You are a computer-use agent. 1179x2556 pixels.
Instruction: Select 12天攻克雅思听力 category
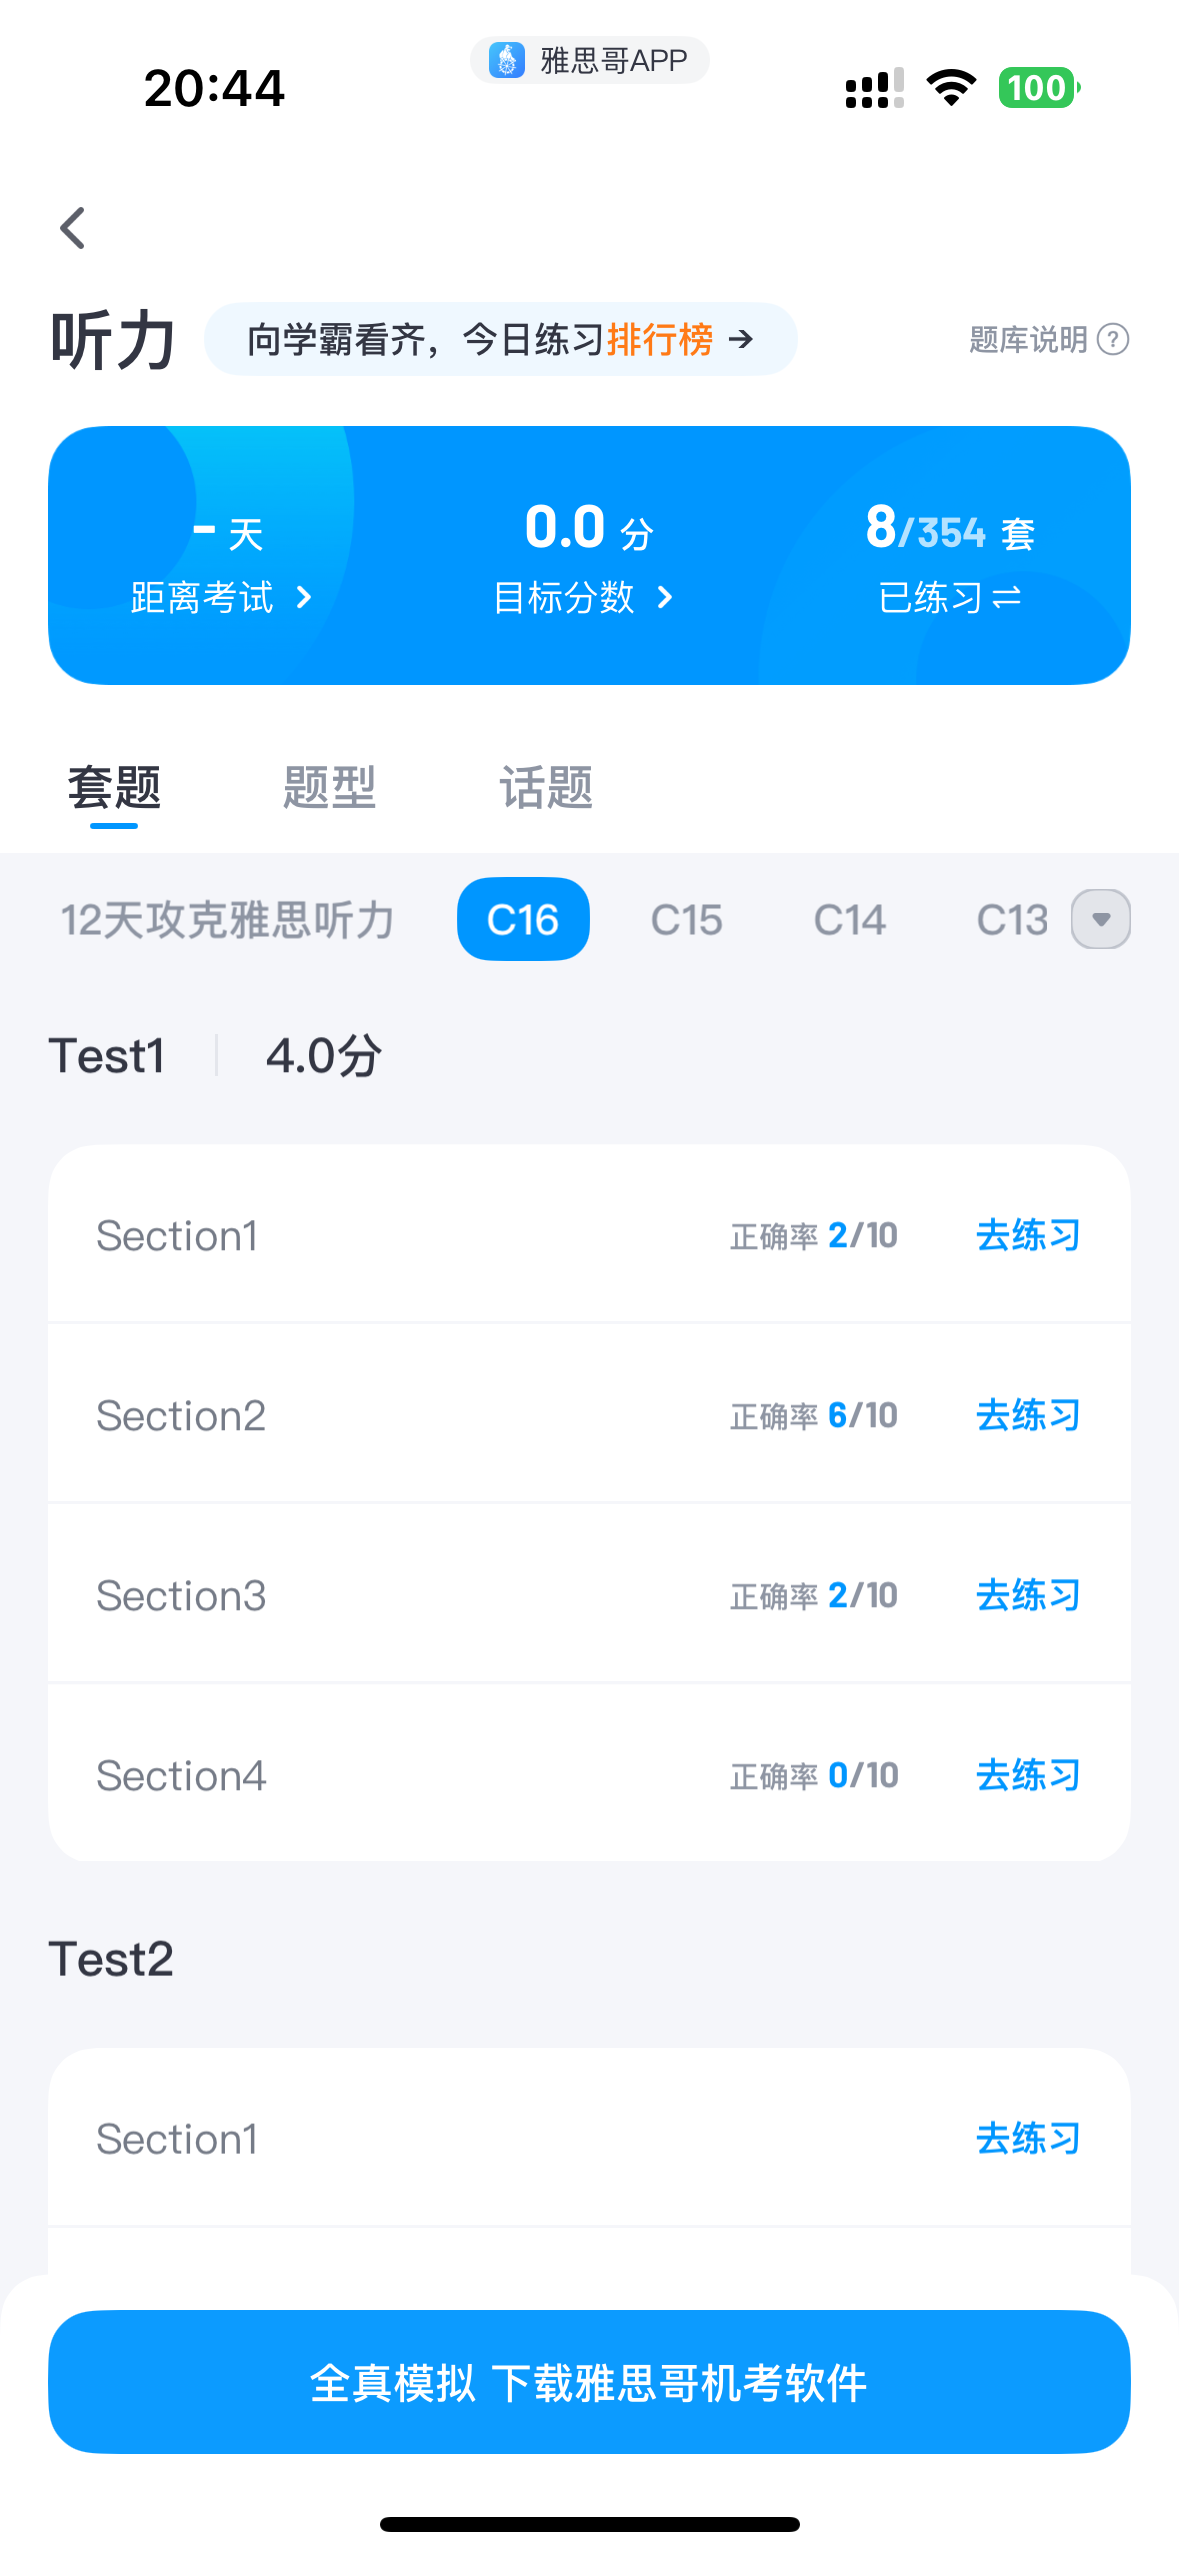[228, 920]
